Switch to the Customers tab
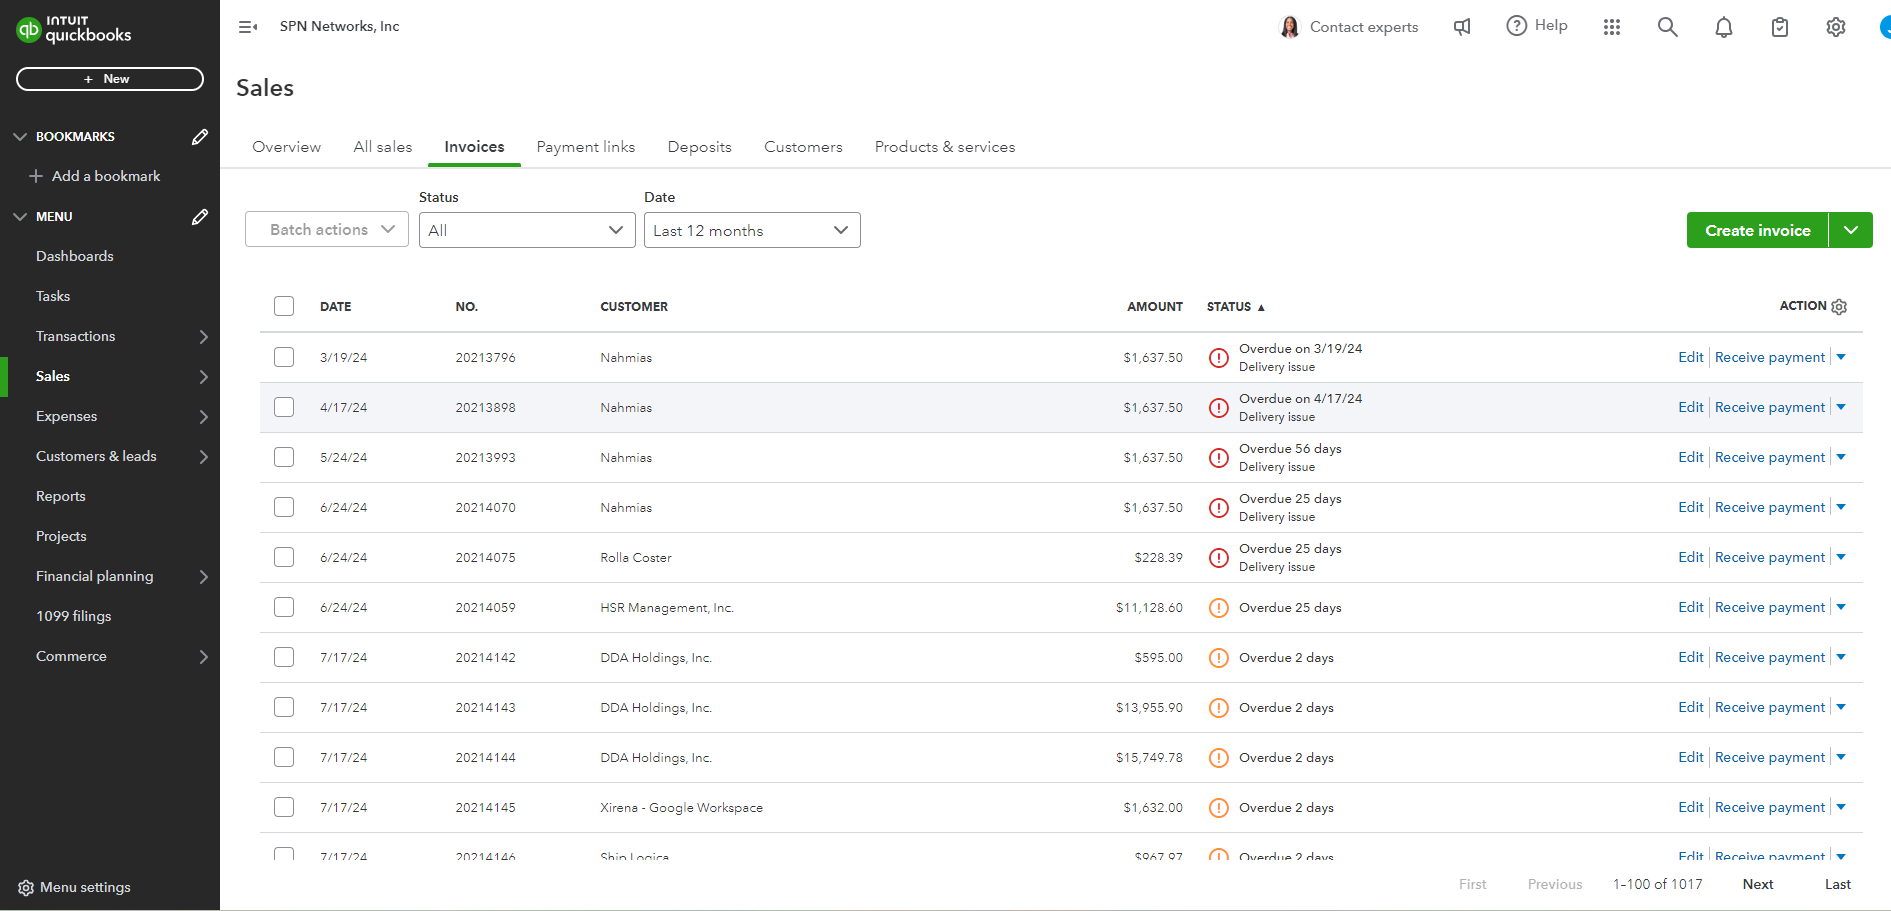 click(x=803, y=147)
